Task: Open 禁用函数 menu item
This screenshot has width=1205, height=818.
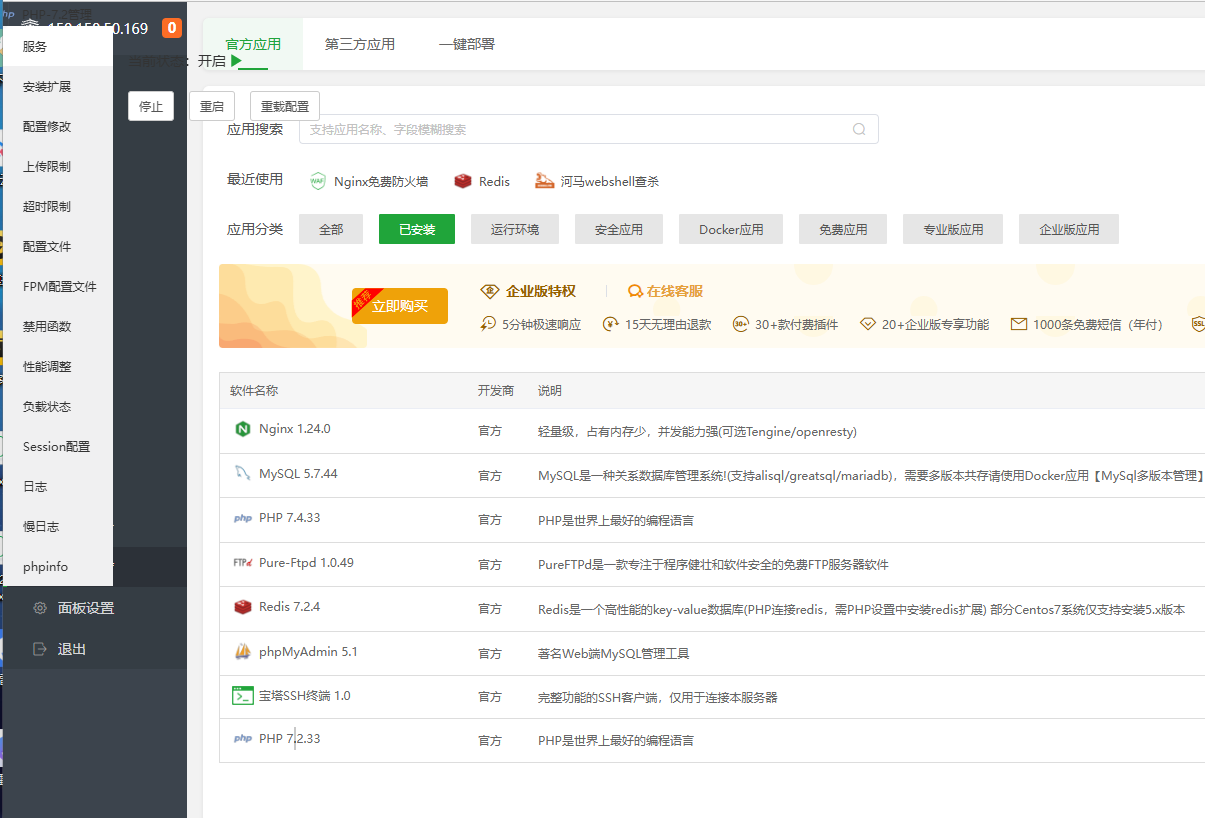Action: coord(58,327)
